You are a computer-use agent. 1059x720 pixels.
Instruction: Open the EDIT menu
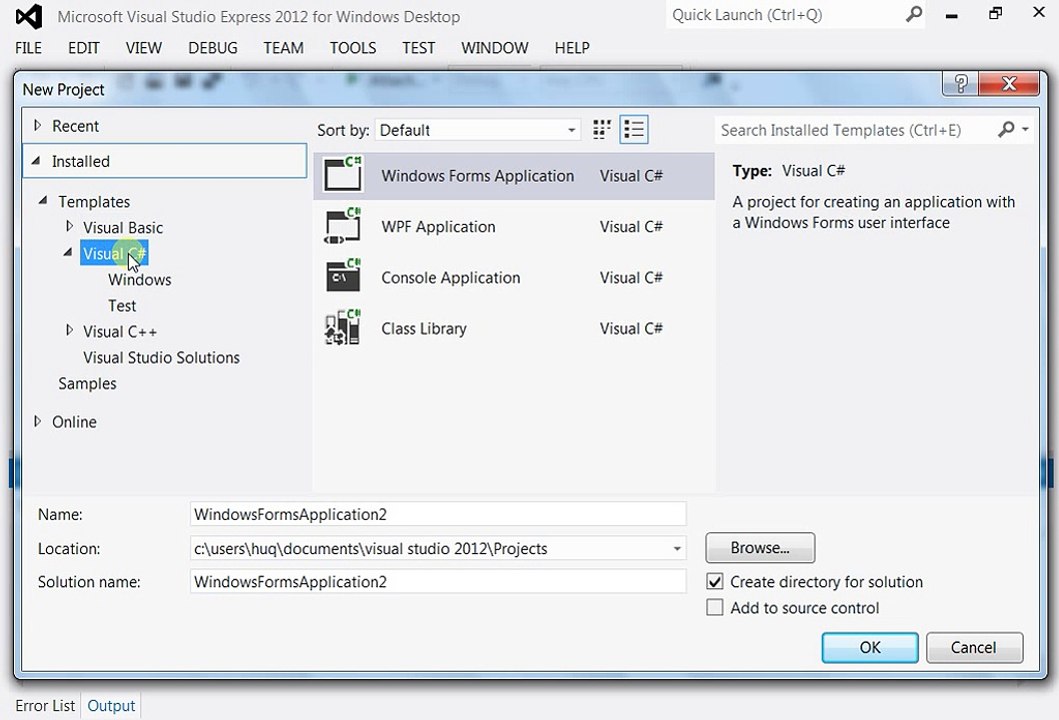point(84,48)
